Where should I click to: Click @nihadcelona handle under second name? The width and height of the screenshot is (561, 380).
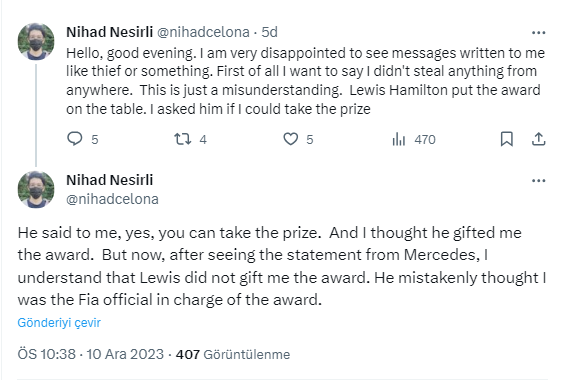(x=112, y=199)
